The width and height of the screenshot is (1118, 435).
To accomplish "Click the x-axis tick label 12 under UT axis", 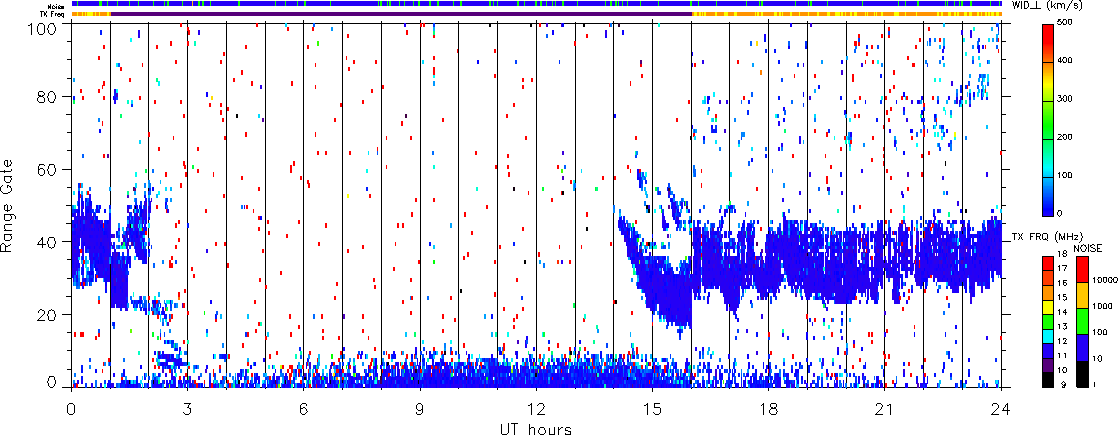I will (x=536, y=410).
